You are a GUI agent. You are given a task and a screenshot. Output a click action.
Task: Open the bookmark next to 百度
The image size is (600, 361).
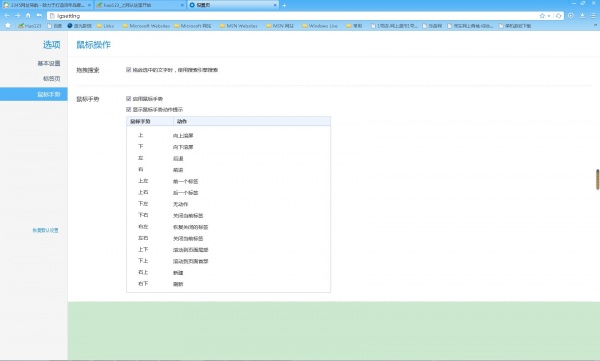pyautogui.click(x=80, y=26)
